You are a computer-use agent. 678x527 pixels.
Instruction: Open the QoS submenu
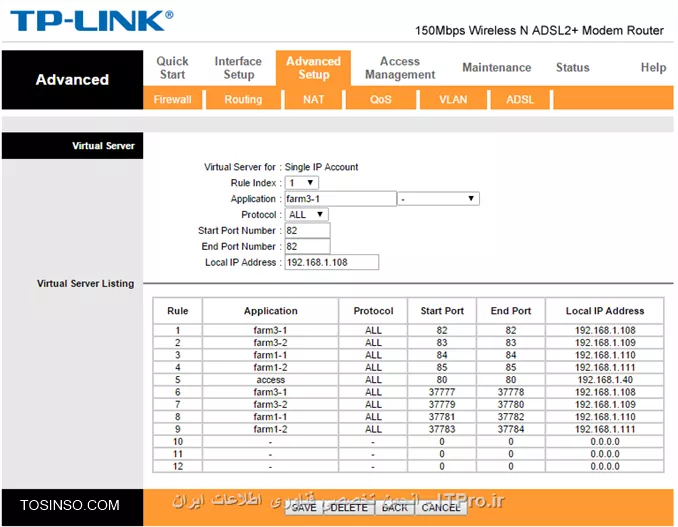point(381,99)
